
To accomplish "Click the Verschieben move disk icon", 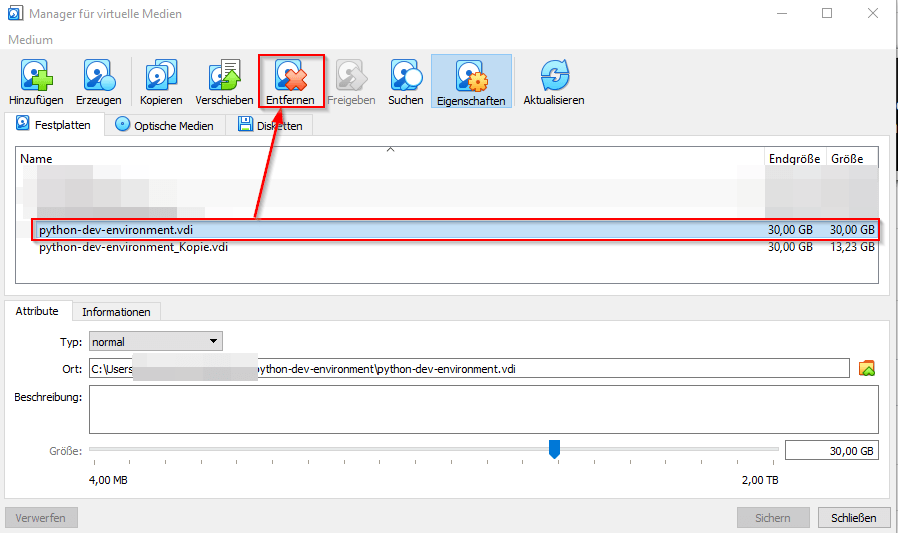I will click(x=224, y=76).
